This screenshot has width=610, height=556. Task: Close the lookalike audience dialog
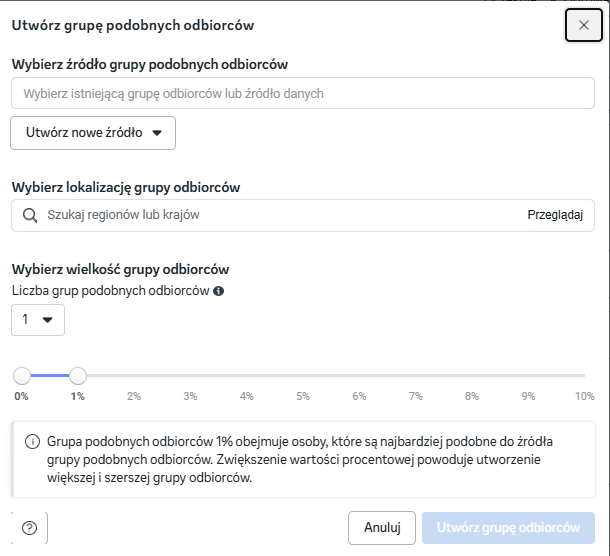[x=584, y=25]
